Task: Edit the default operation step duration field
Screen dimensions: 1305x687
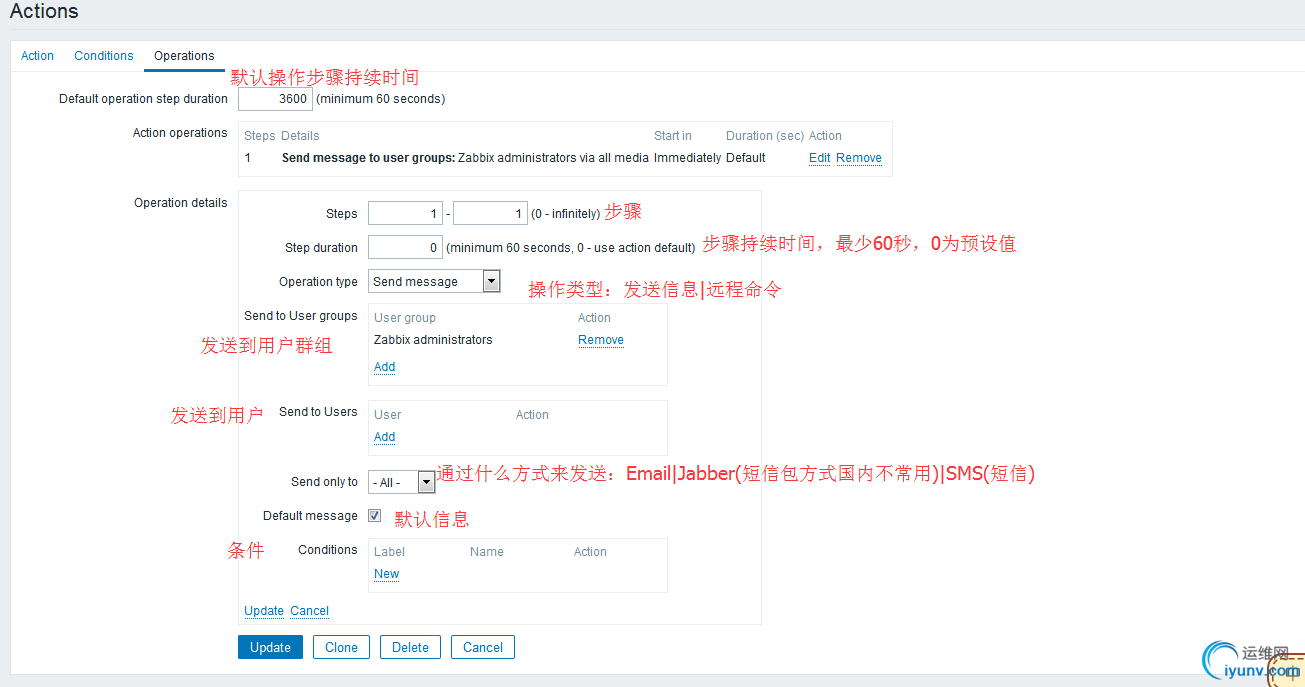Action: [275, 99]
